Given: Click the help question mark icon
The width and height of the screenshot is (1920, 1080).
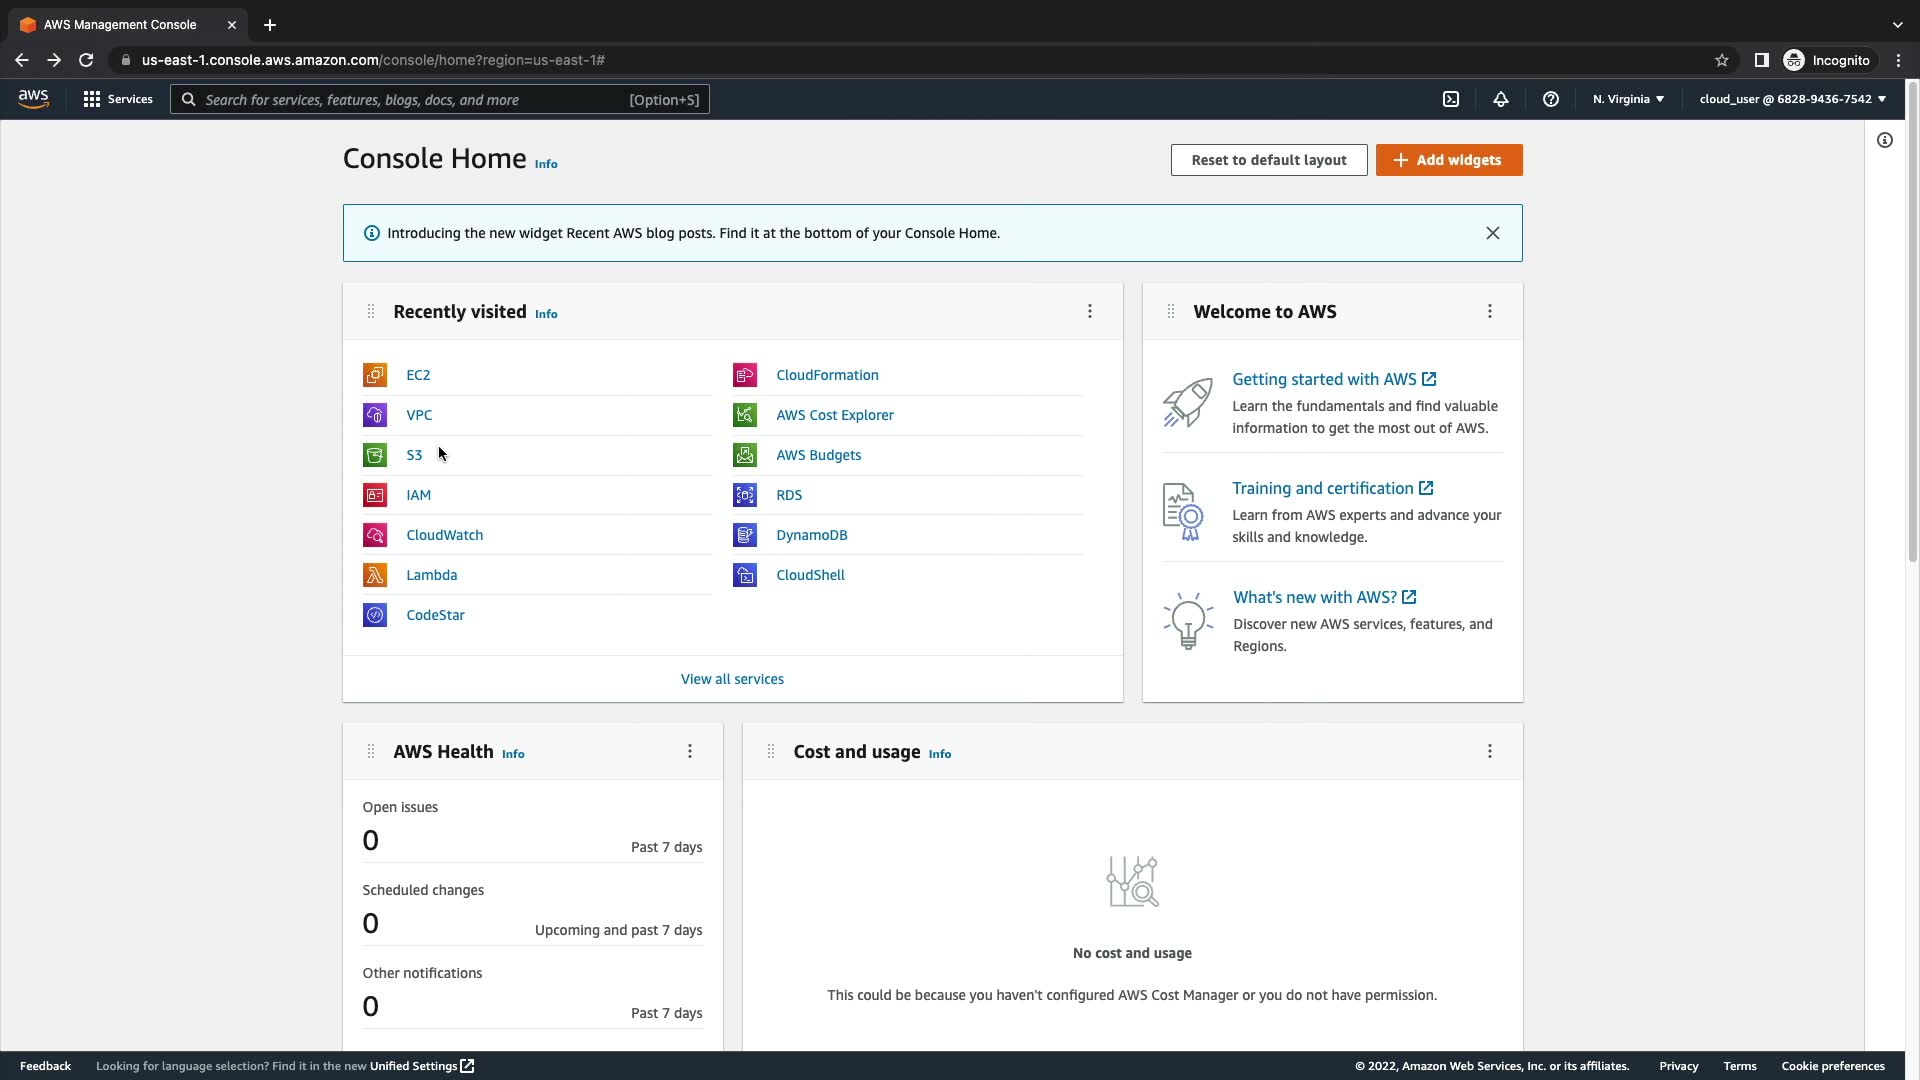Looking at the screenshot, I should point(1551,99).
